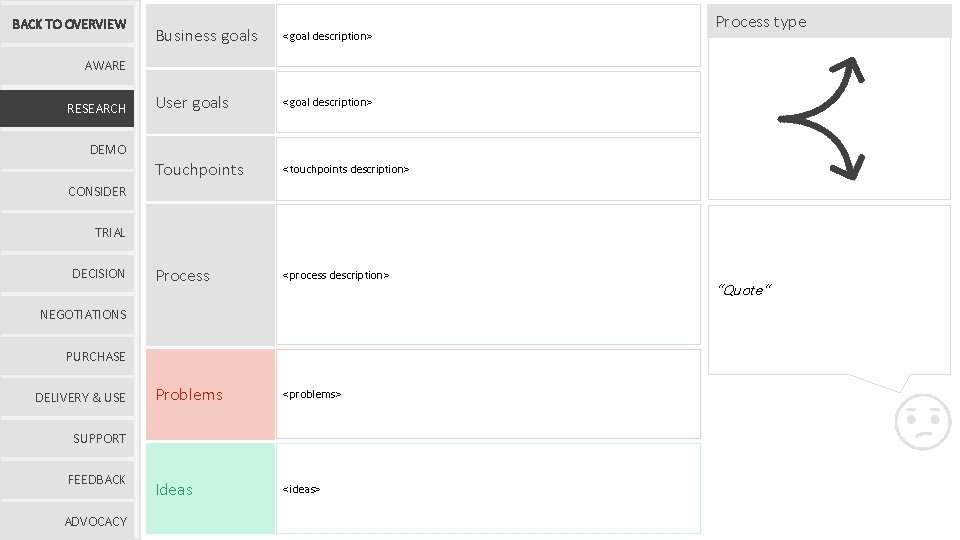Switch to the DEMO stage
Screen dimensions: 960x540
[69, 150]
